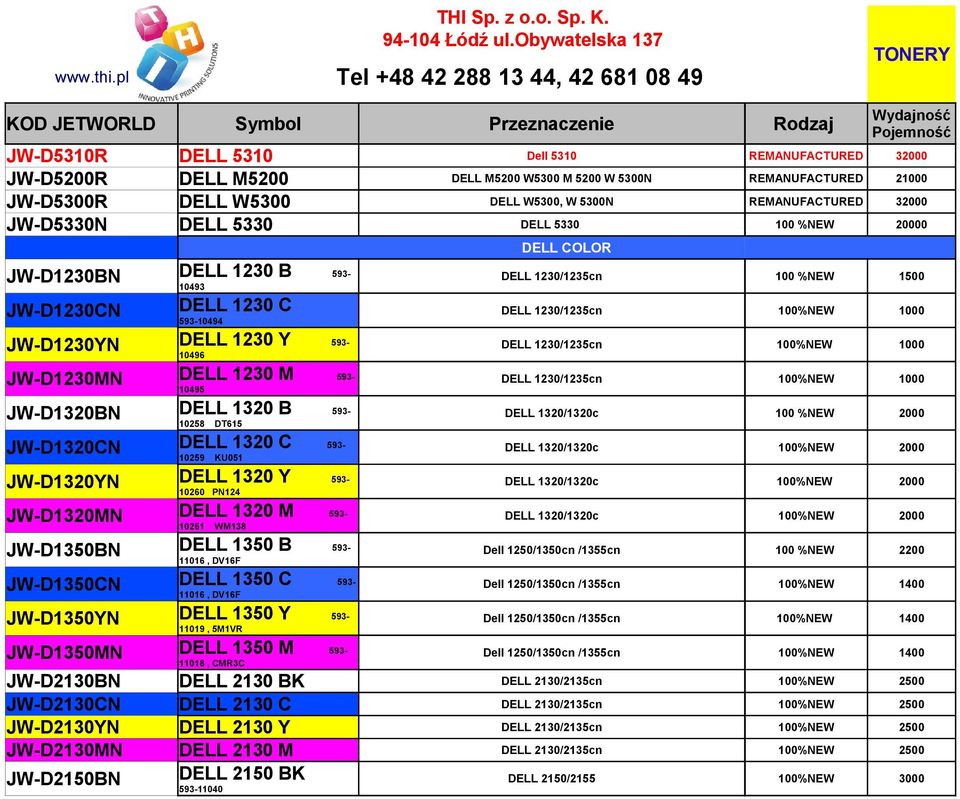Image resolution: width=960 pixels, height=799 pixels.
Task: Click the blue JW-D2130CN code cell
Action: (91, 704)
